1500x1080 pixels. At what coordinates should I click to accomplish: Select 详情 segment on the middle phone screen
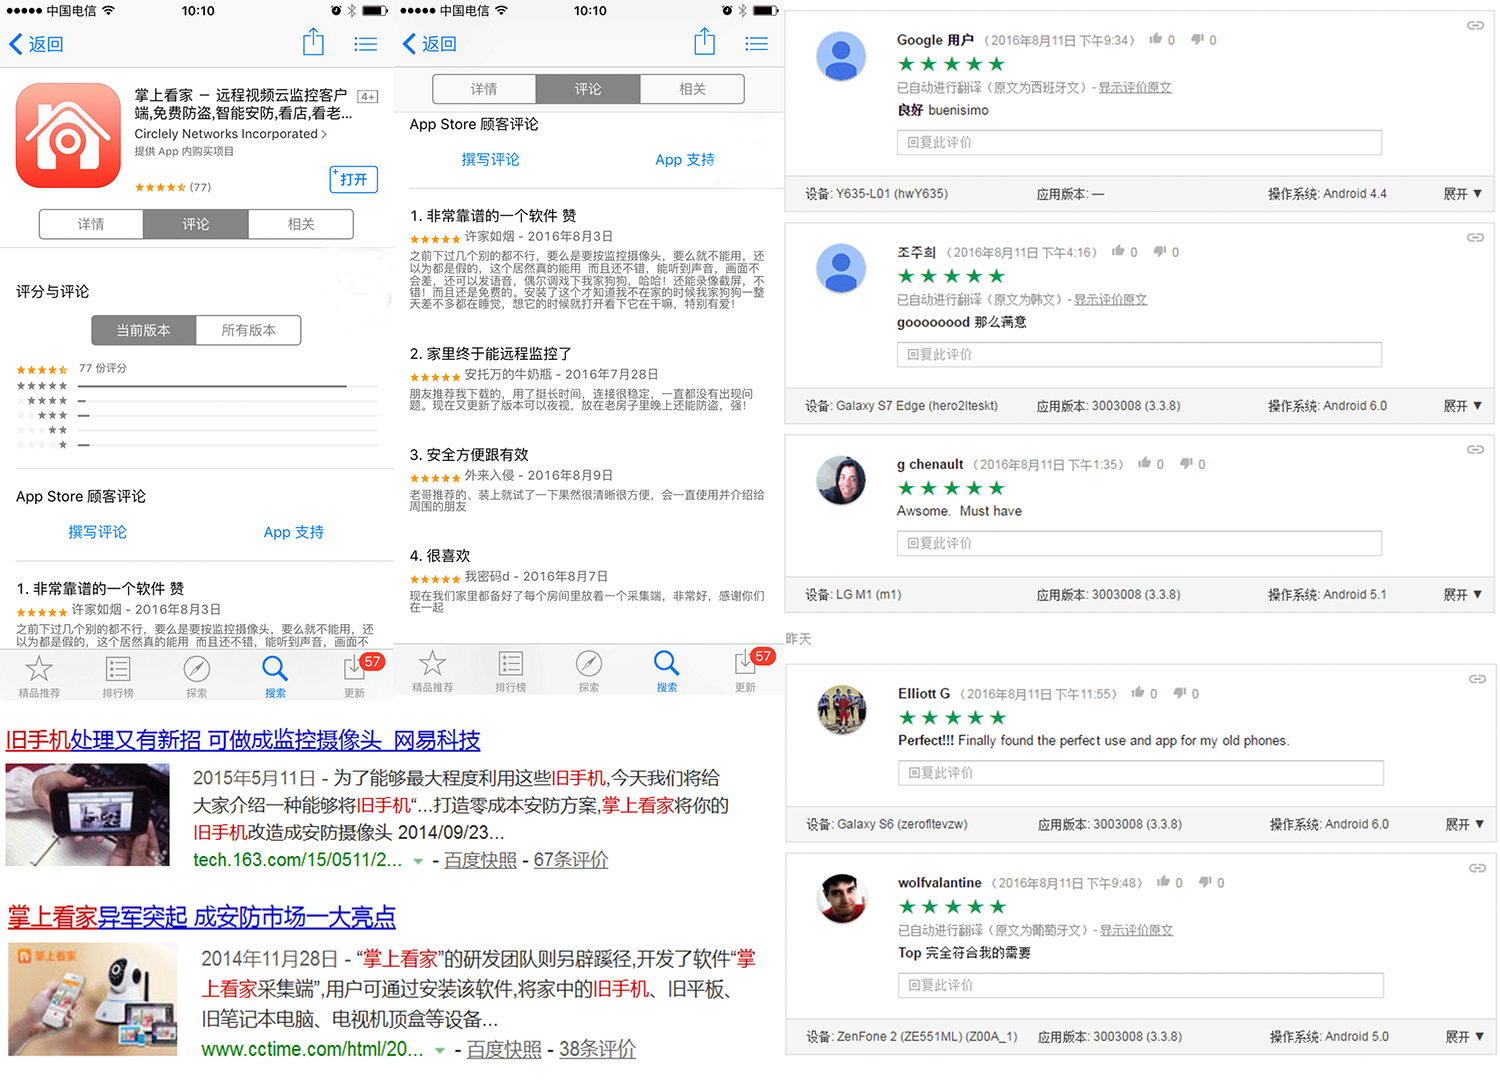pos(484,89)
